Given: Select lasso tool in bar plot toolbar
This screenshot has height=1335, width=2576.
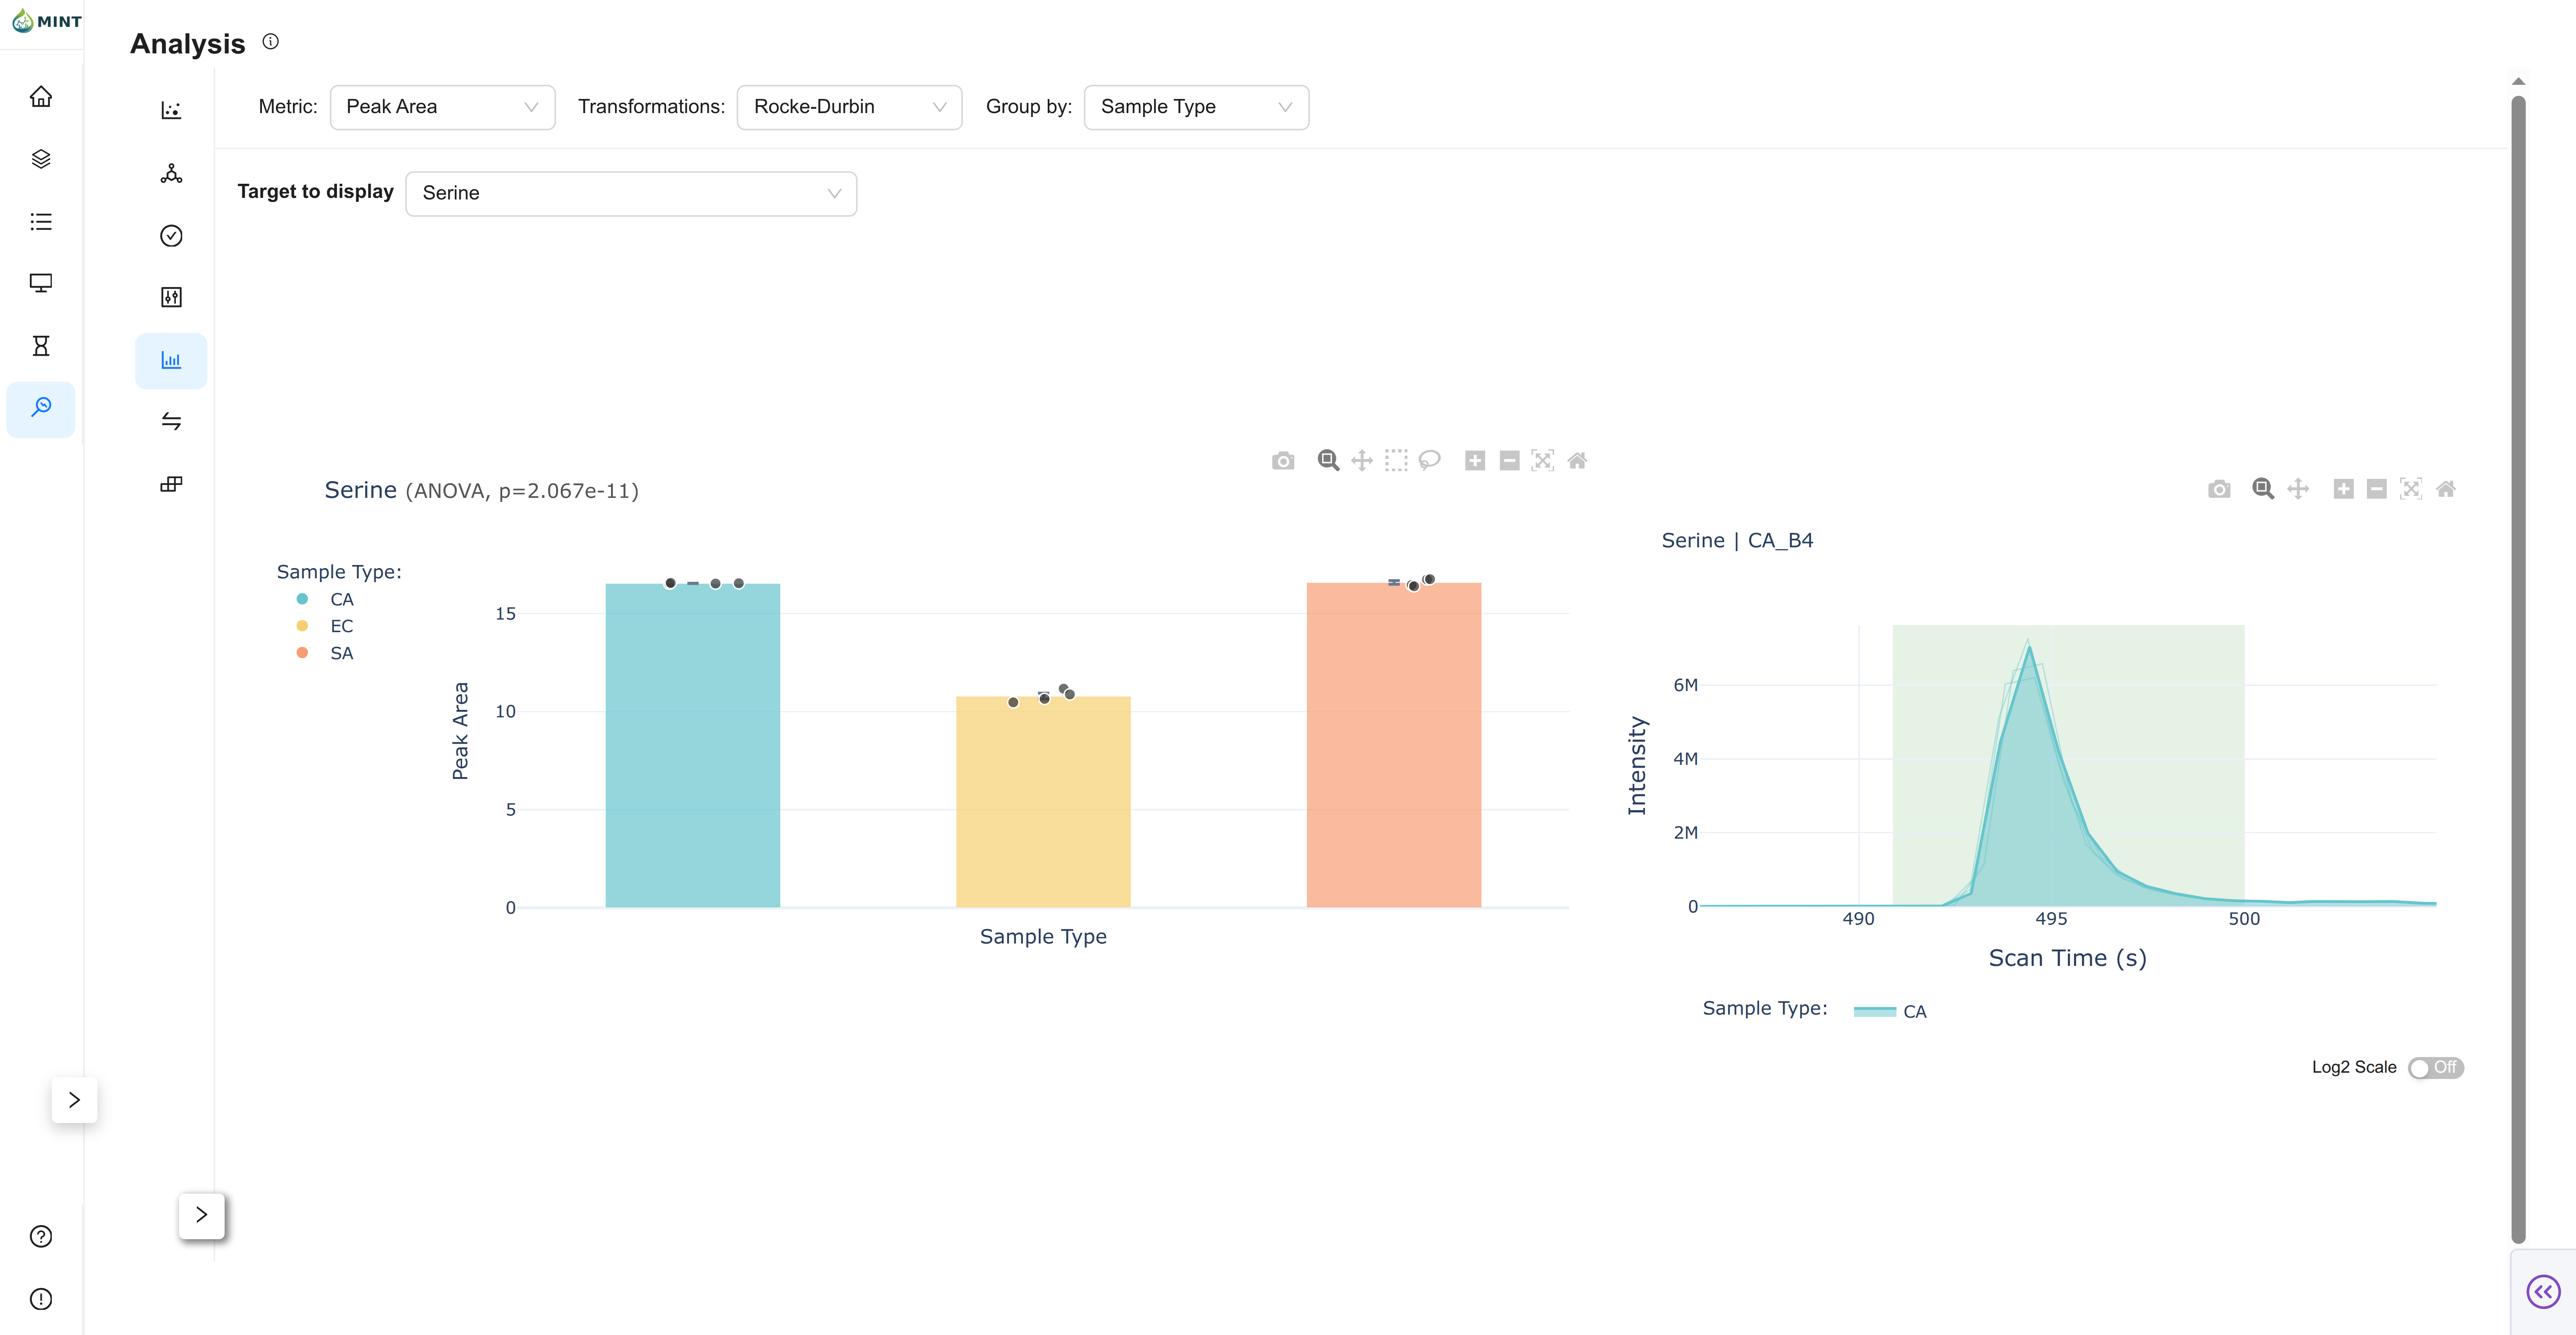Looking at the screenshot, I should [1430, 461].
